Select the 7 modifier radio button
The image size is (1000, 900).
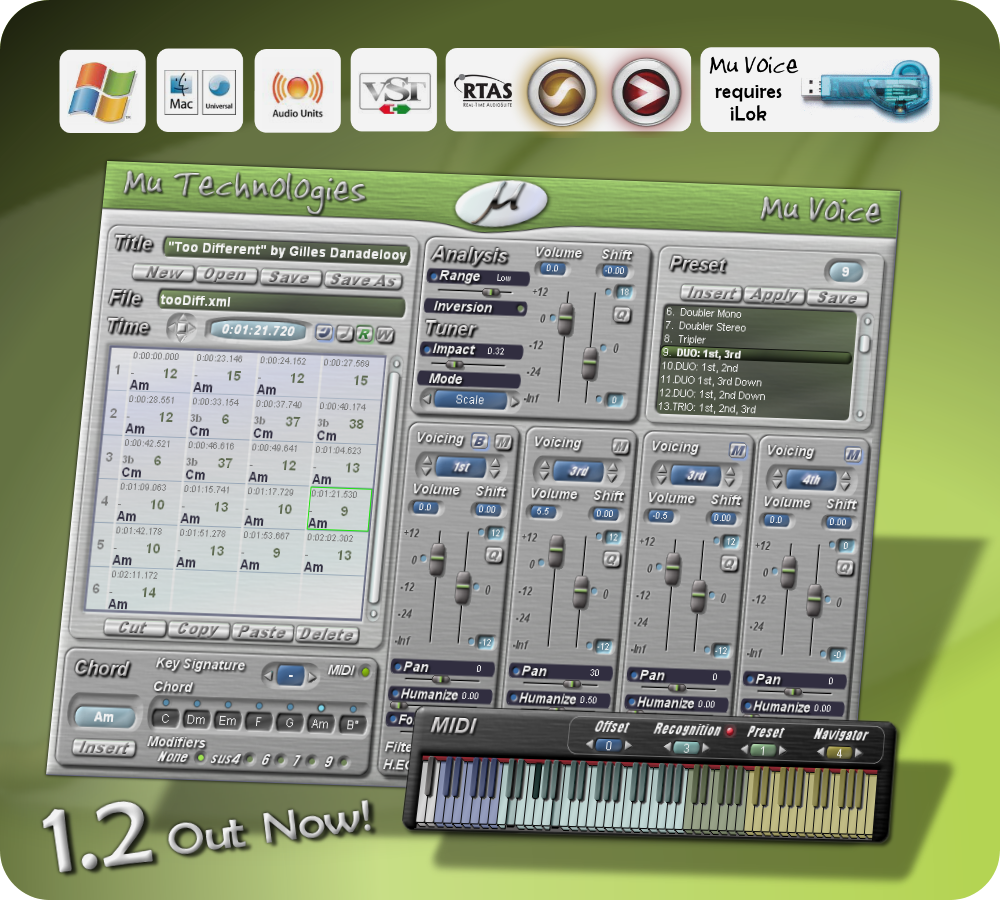tap(311, 761)
